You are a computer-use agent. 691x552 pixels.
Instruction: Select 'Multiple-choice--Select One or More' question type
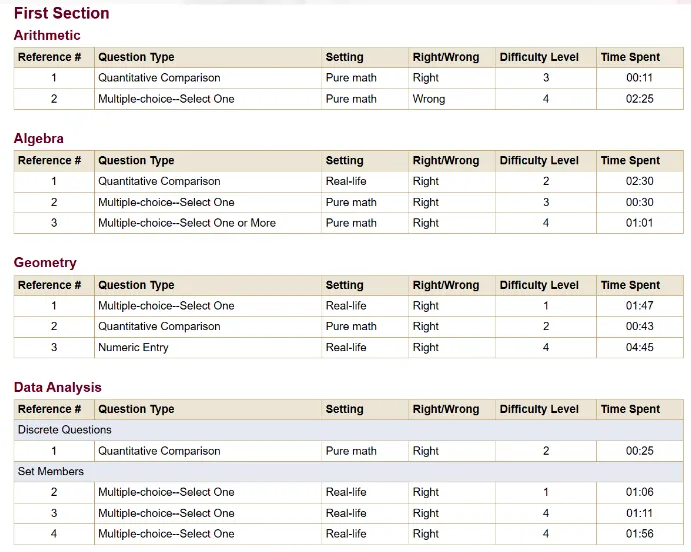187,223
